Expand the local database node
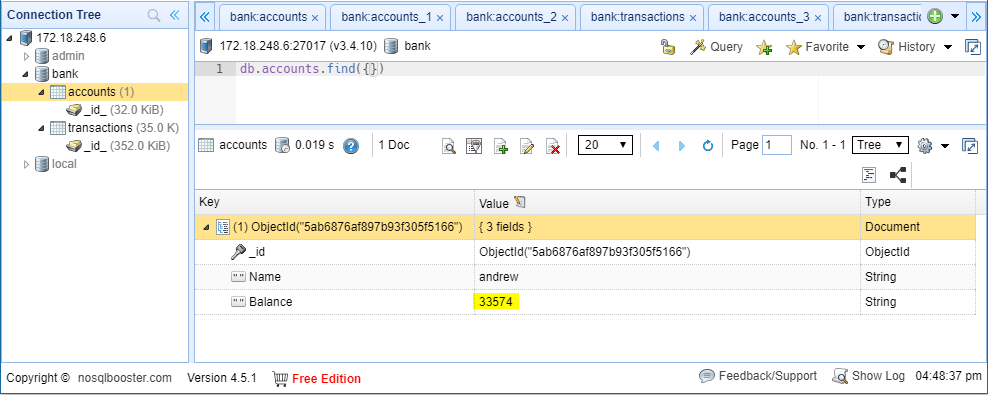 point(26,164)
